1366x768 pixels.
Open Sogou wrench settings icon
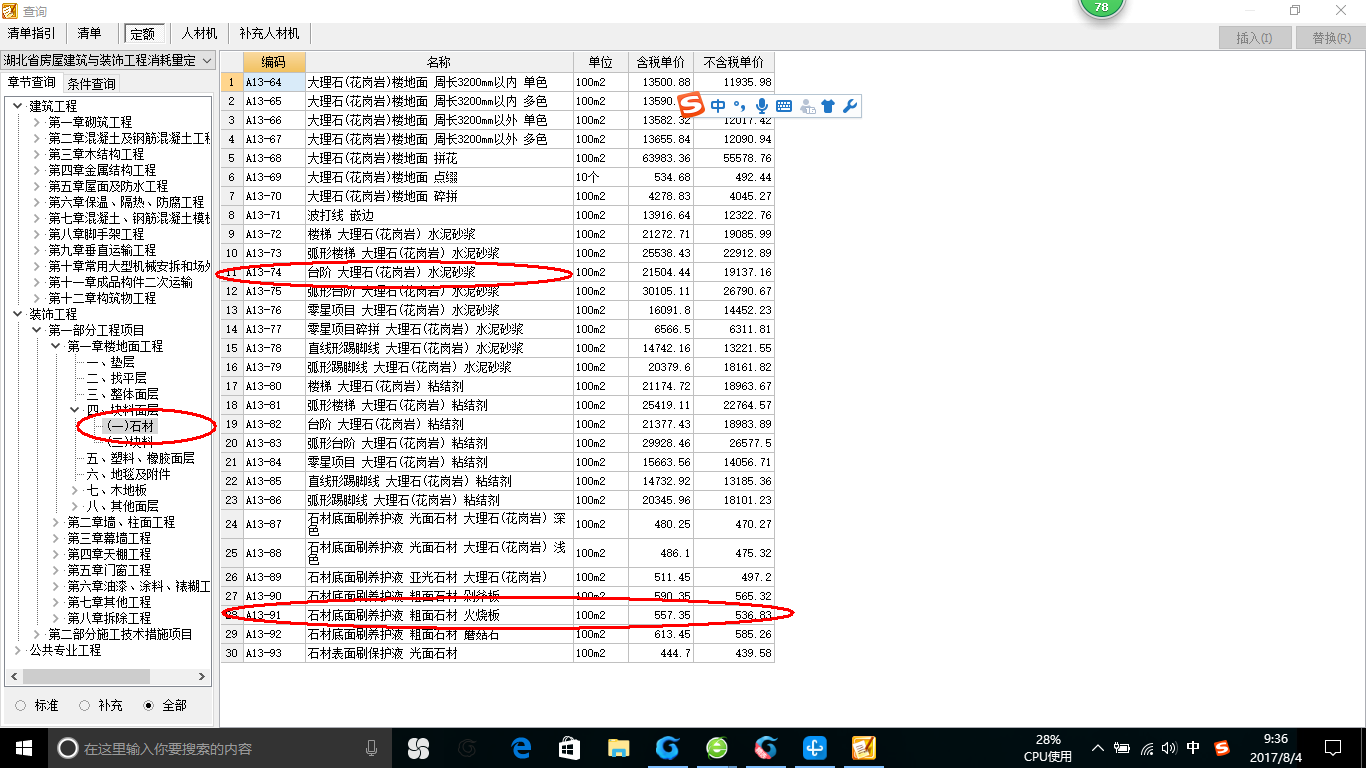click(x=850, y=106)
